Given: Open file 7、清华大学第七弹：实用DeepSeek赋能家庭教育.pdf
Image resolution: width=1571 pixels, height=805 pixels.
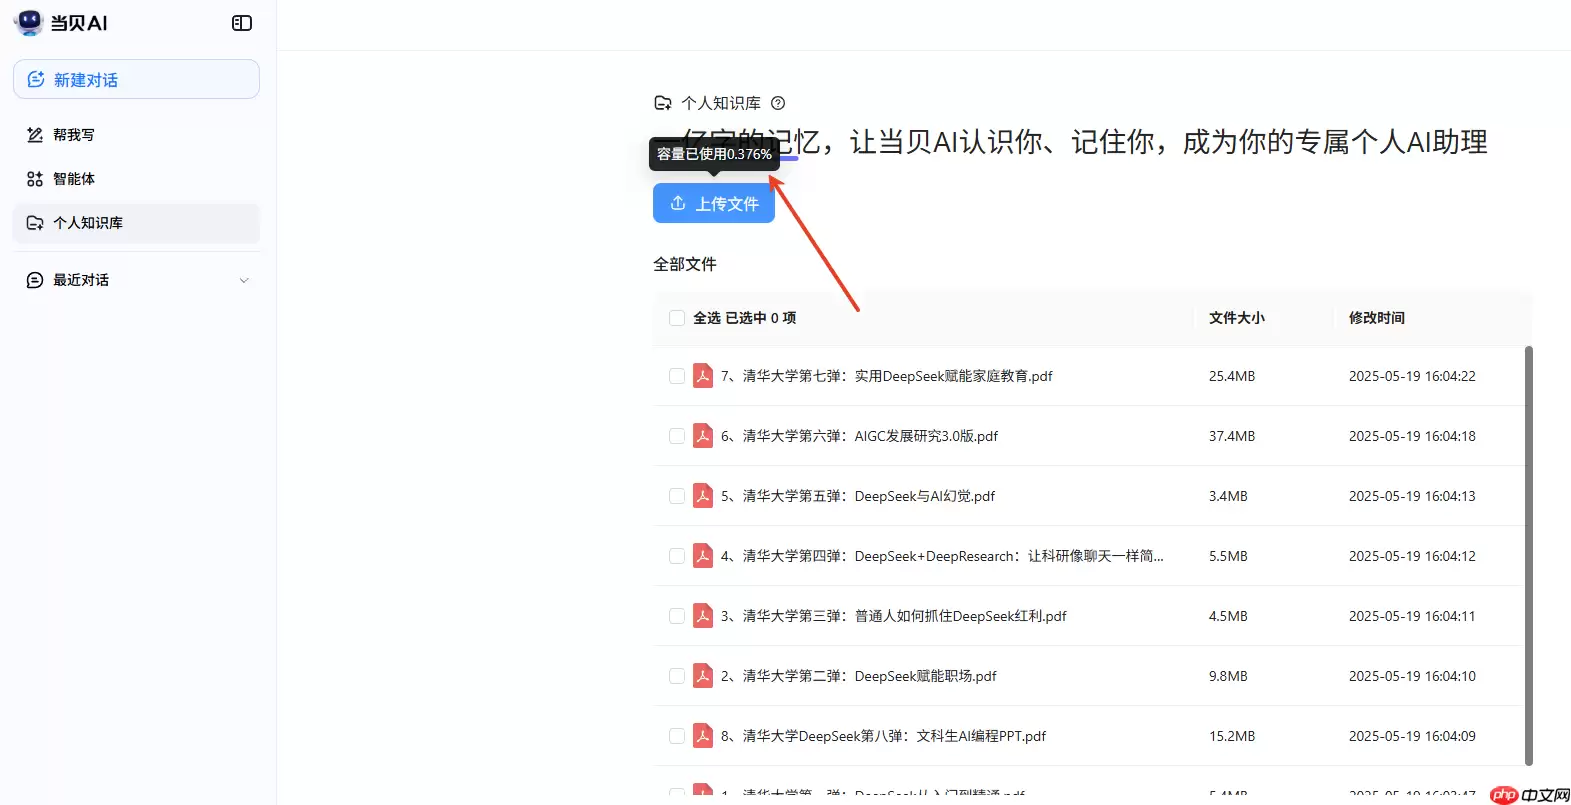Looking at the screenshot, I should coord(887,376).
